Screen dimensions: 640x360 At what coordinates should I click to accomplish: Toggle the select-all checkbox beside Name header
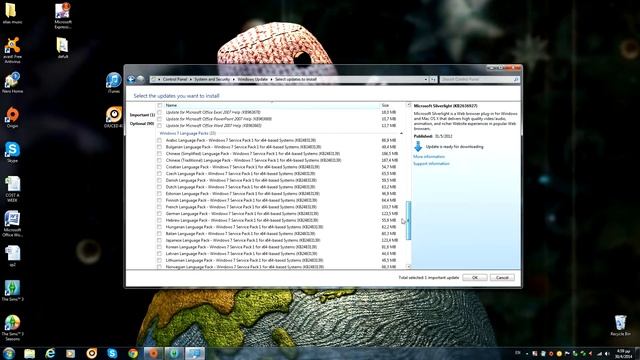click(x=160, y=105)
